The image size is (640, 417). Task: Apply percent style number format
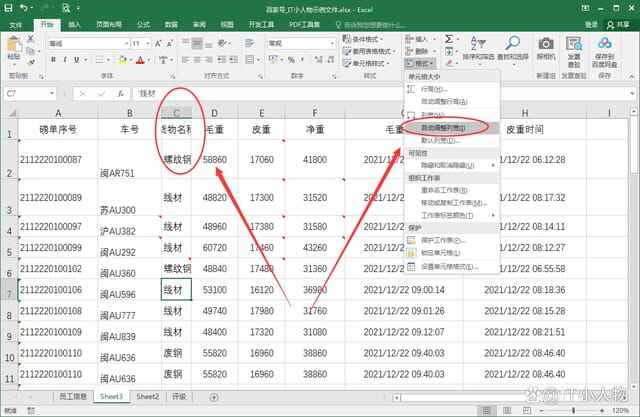(291, 60)
